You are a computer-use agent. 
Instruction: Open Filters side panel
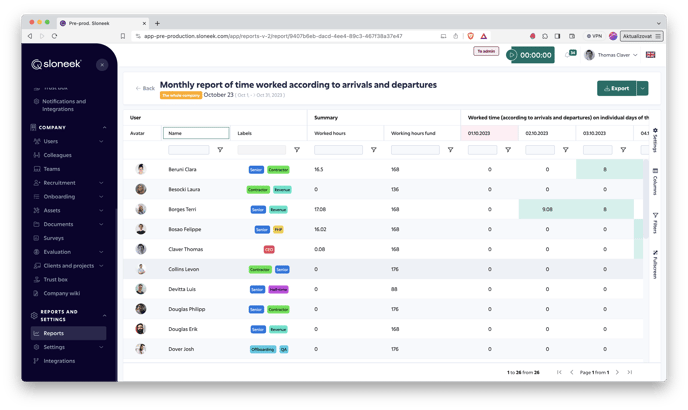(x=655, y=223)
